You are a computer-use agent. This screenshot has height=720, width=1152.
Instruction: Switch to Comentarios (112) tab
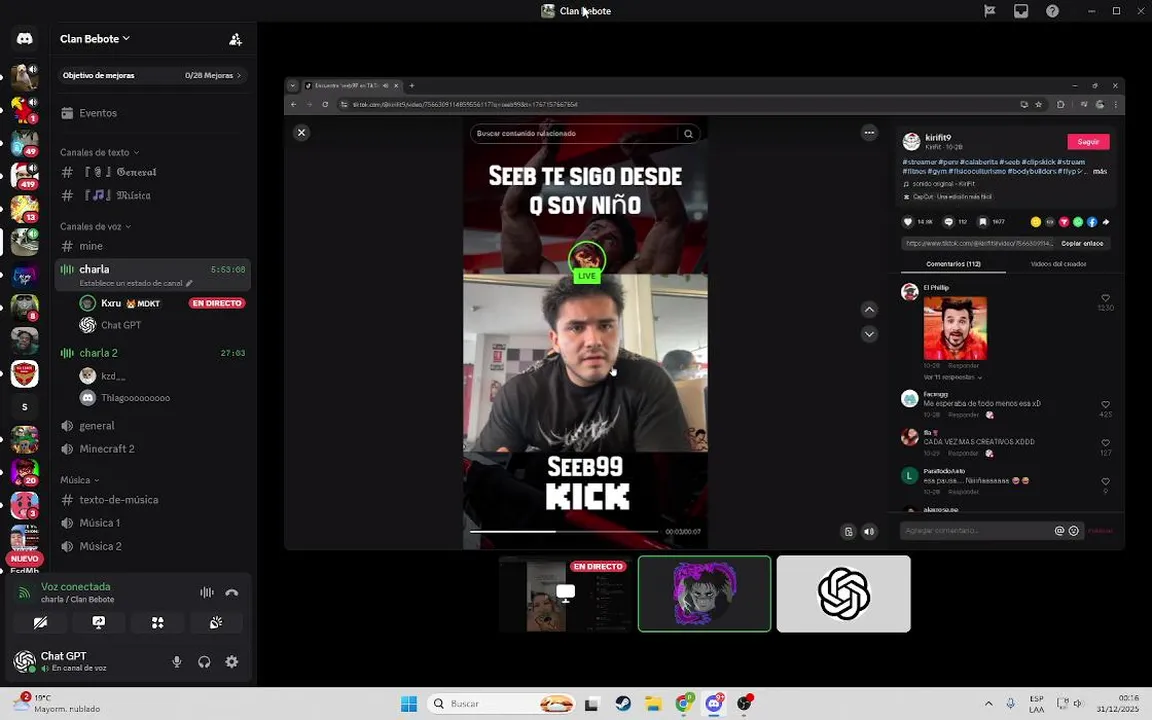click(953, 264)
